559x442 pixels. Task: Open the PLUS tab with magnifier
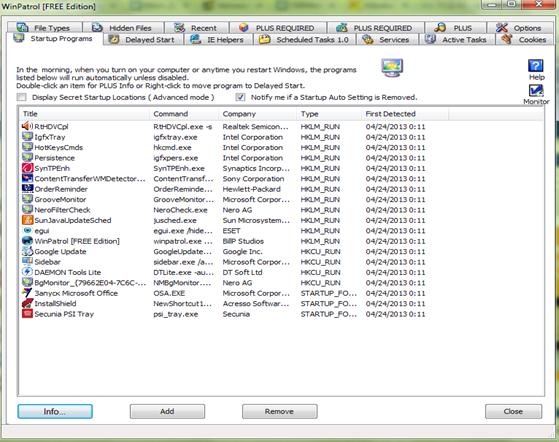[x=455, y=27]
